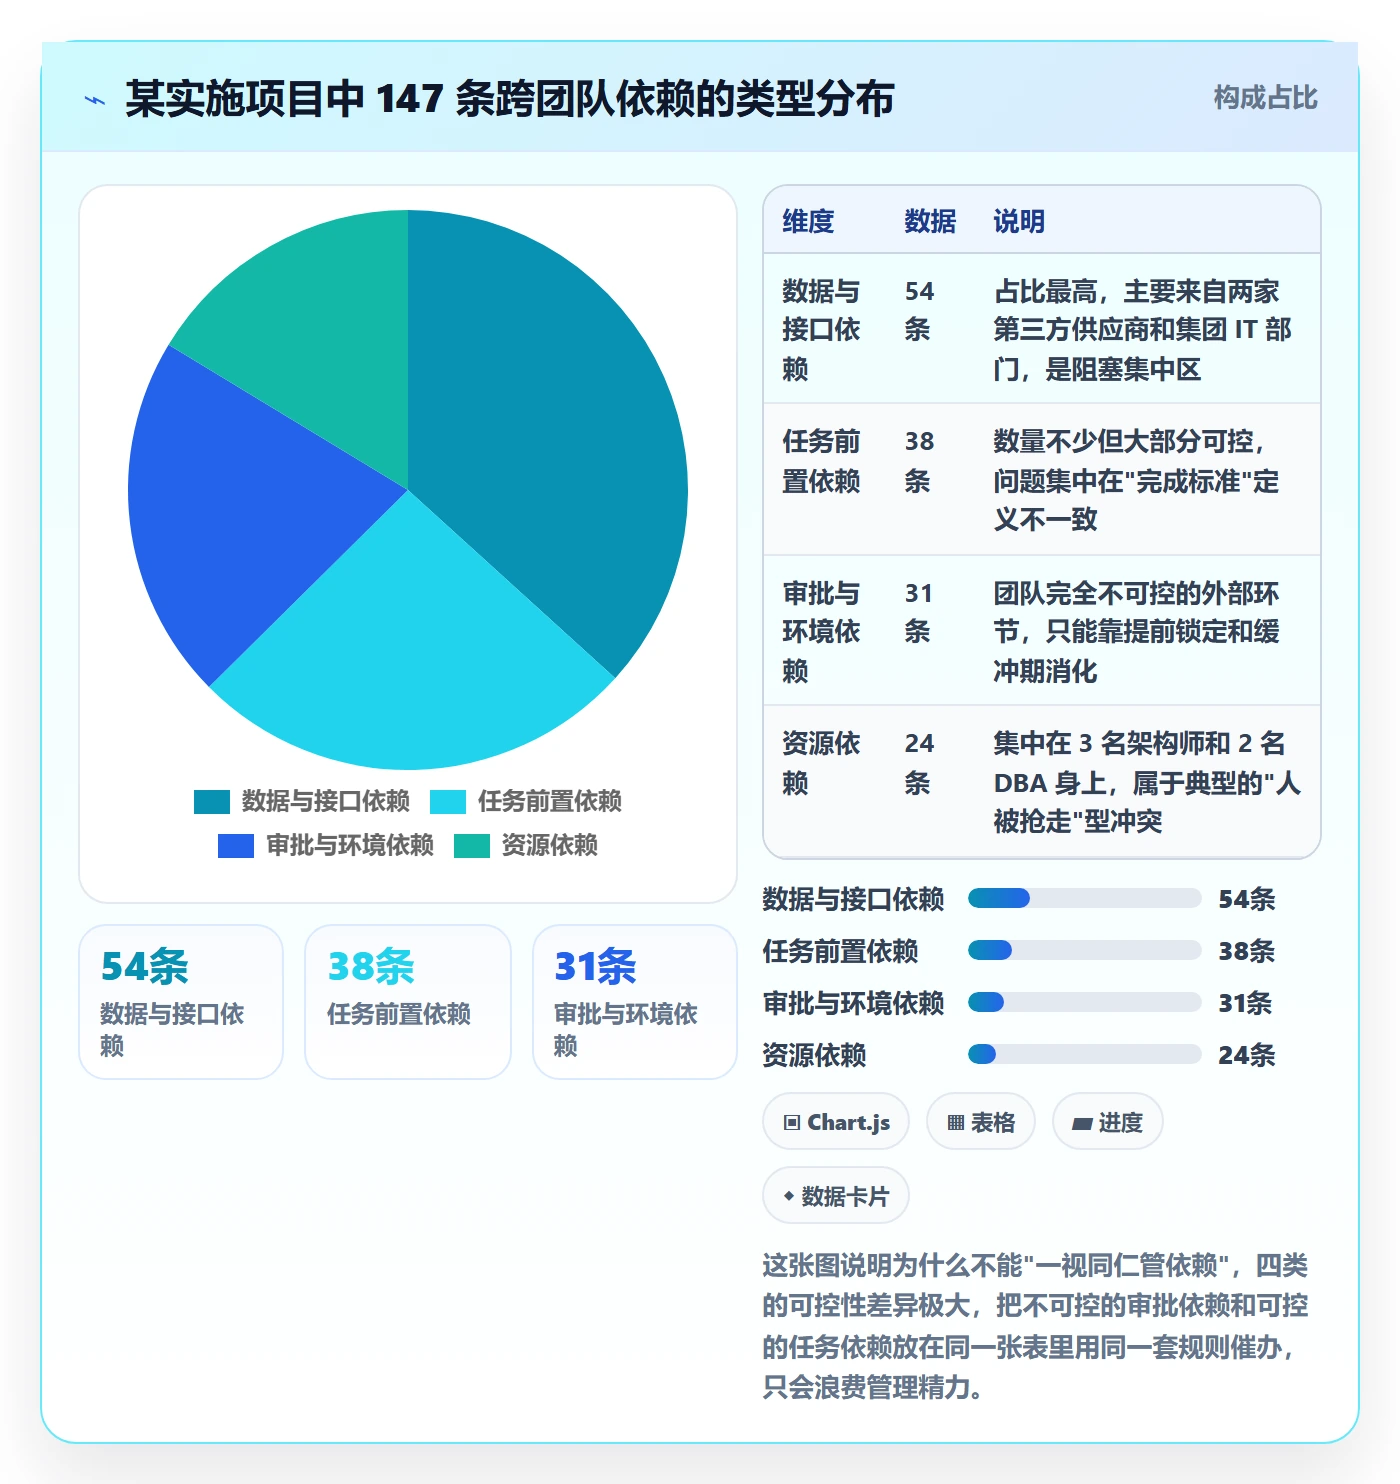Click the 构成占比 label in header
Screen dimensions: 1400x1484
click(x=1265, y=98)
